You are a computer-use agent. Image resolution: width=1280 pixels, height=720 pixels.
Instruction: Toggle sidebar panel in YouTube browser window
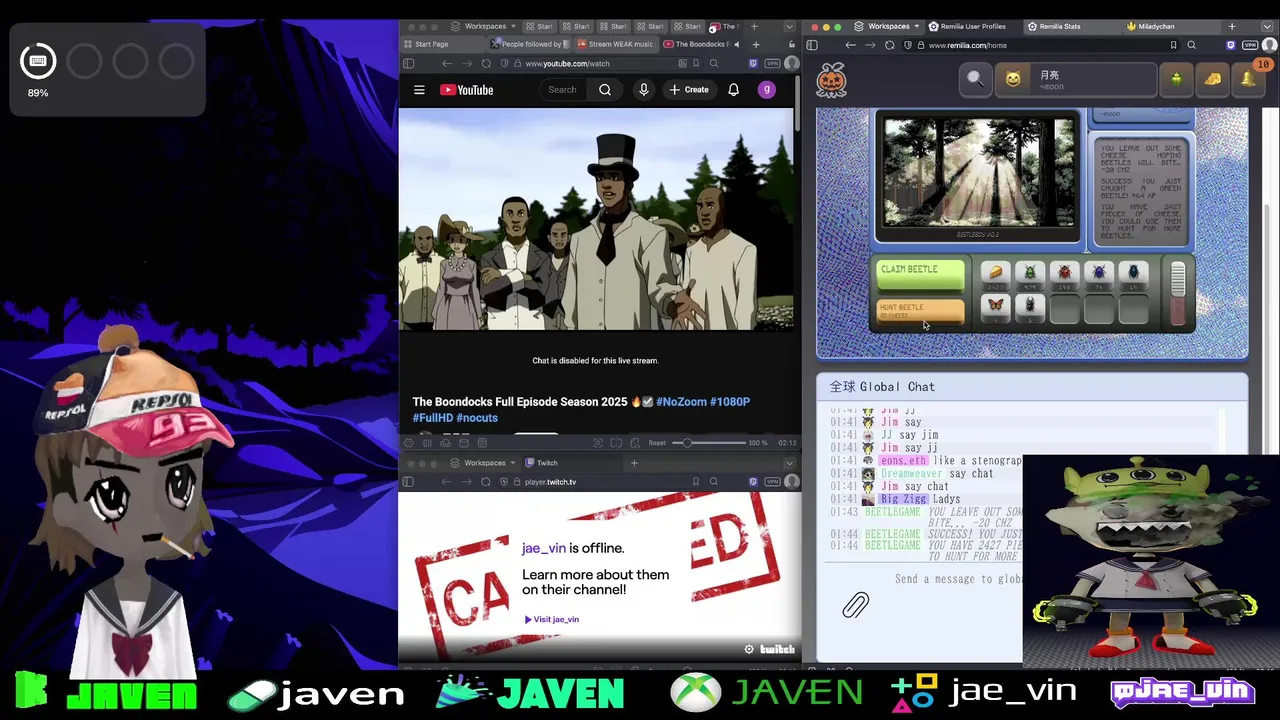point(408,63)
